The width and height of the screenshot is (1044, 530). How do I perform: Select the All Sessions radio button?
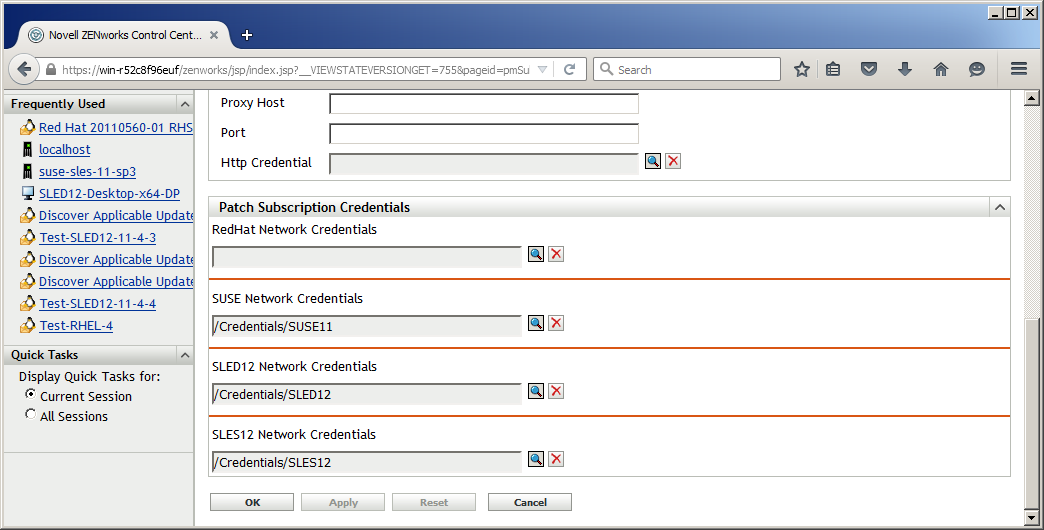coord(31,414)
